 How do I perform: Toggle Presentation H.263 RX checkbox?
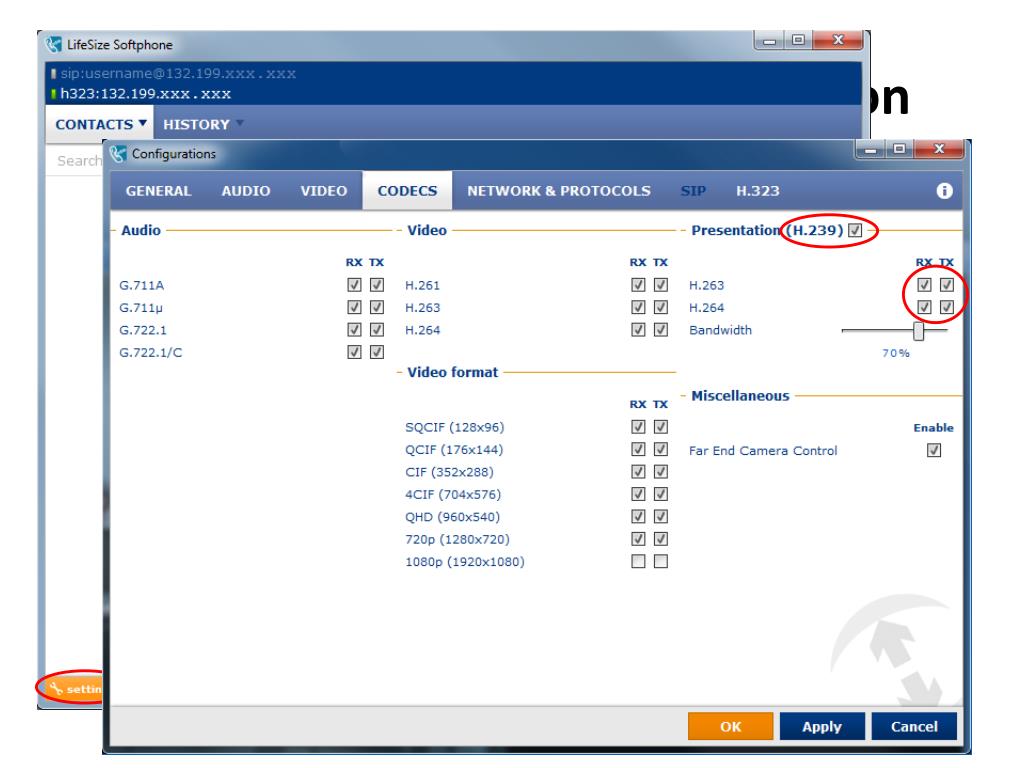[x=924, y=285]
